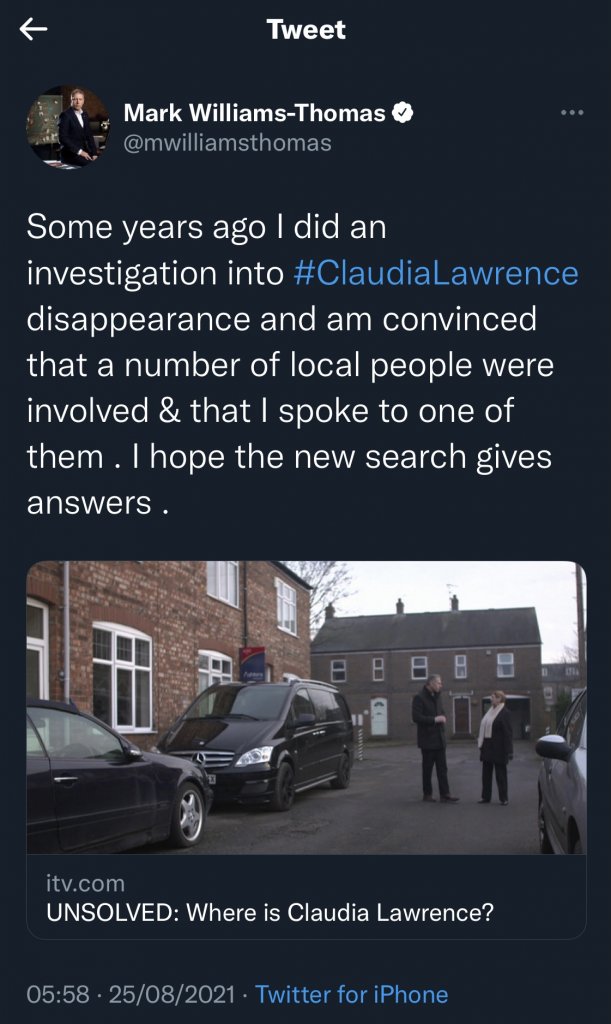Viewport: 611px width, 1024px height.
Task: Open the "Twitter for iPhone" source link
Action: [351, 994]
